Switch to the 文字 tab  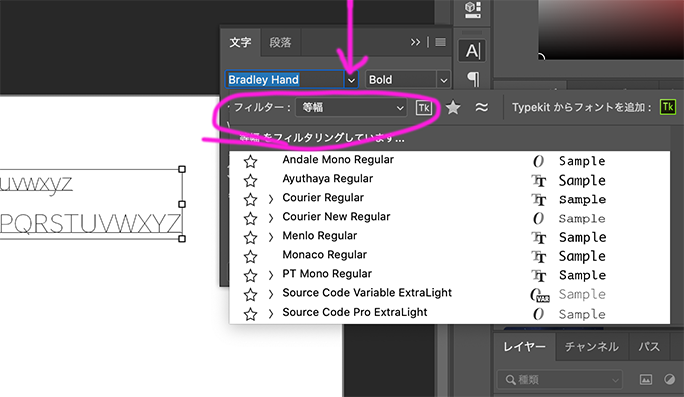click(240, 42)
